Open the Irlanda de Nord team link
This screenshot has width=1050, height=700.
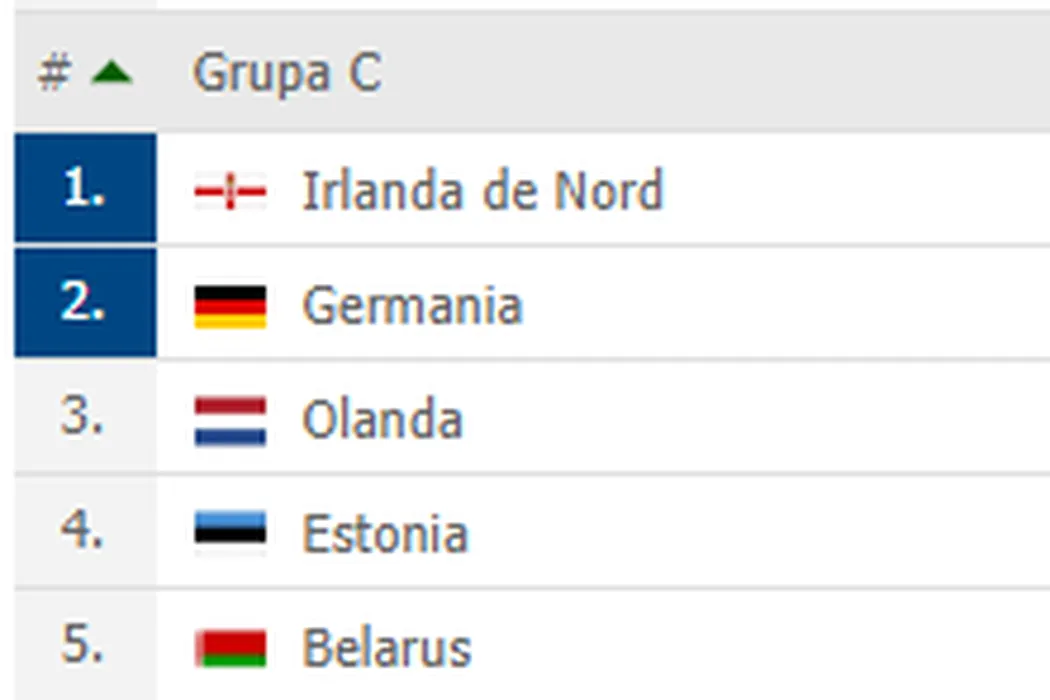[x=482, y=190]
